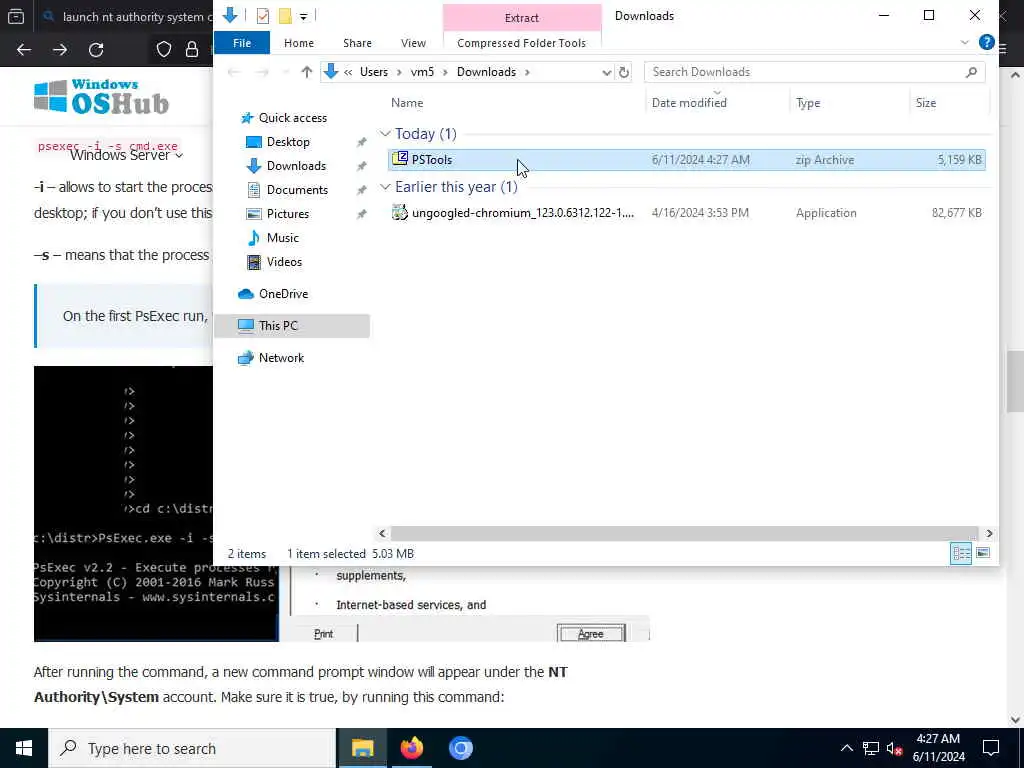Click Firefox site padlock icon
This screenshot has width=1024, height=768.
pyautogui.click(x=192, y=50)
